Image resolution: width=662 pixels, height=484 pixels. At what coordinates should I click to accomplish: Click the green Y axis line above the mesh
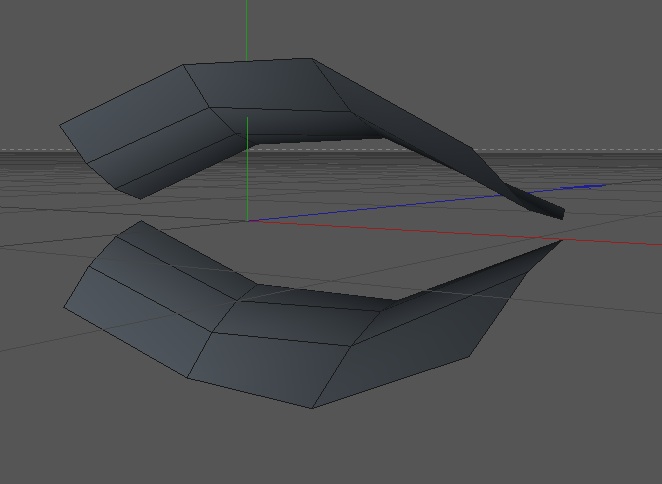pos(247,30)
